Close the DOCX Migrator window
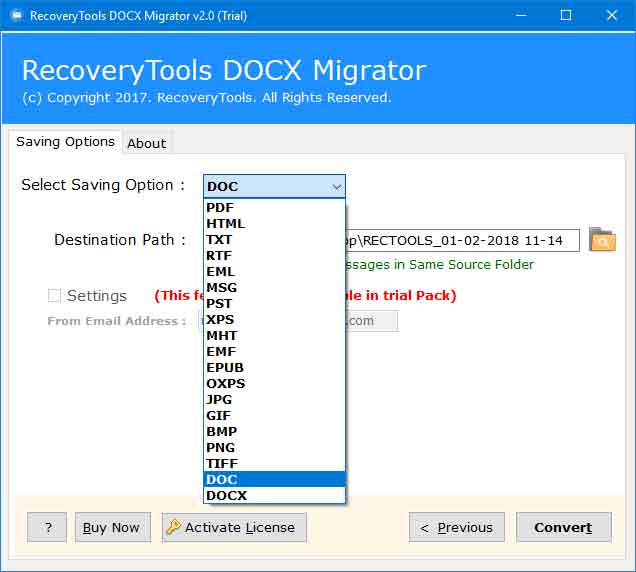The width and height of the screenshot is (636, 572). tap(611, 15)
